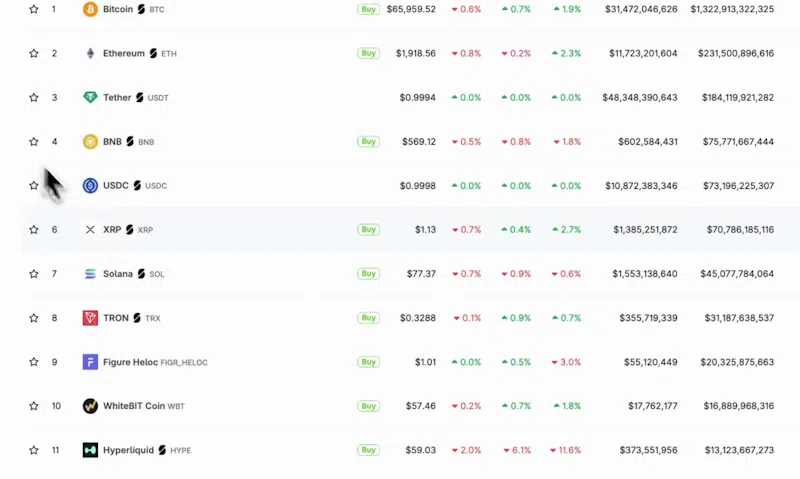Click the swap badge next to USDC name

tap(137, 186)
